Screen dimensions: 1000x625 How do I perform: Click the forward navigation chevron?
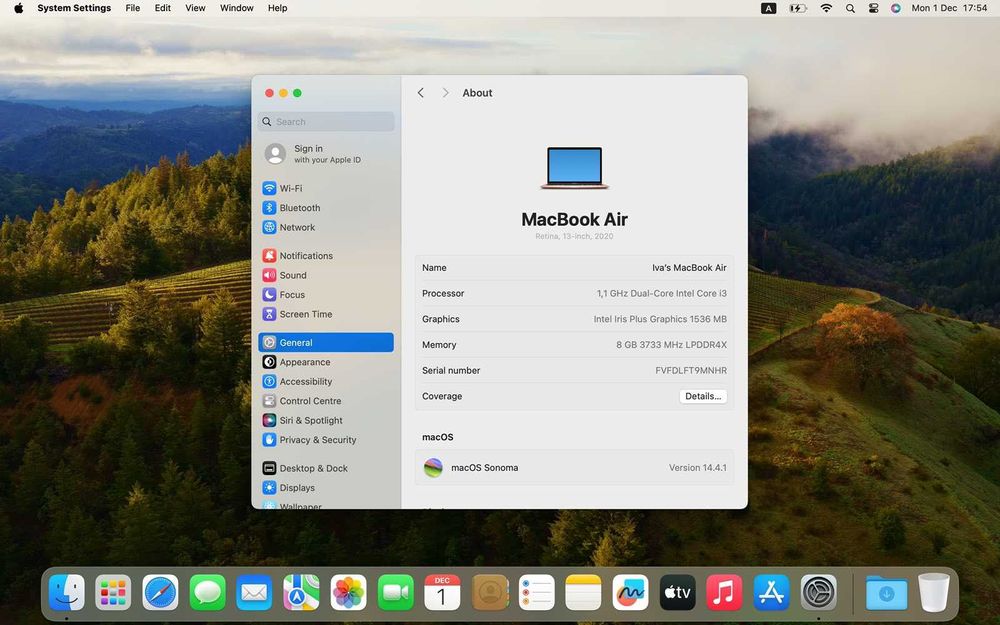pyautogui.click(x=445, y=93)
